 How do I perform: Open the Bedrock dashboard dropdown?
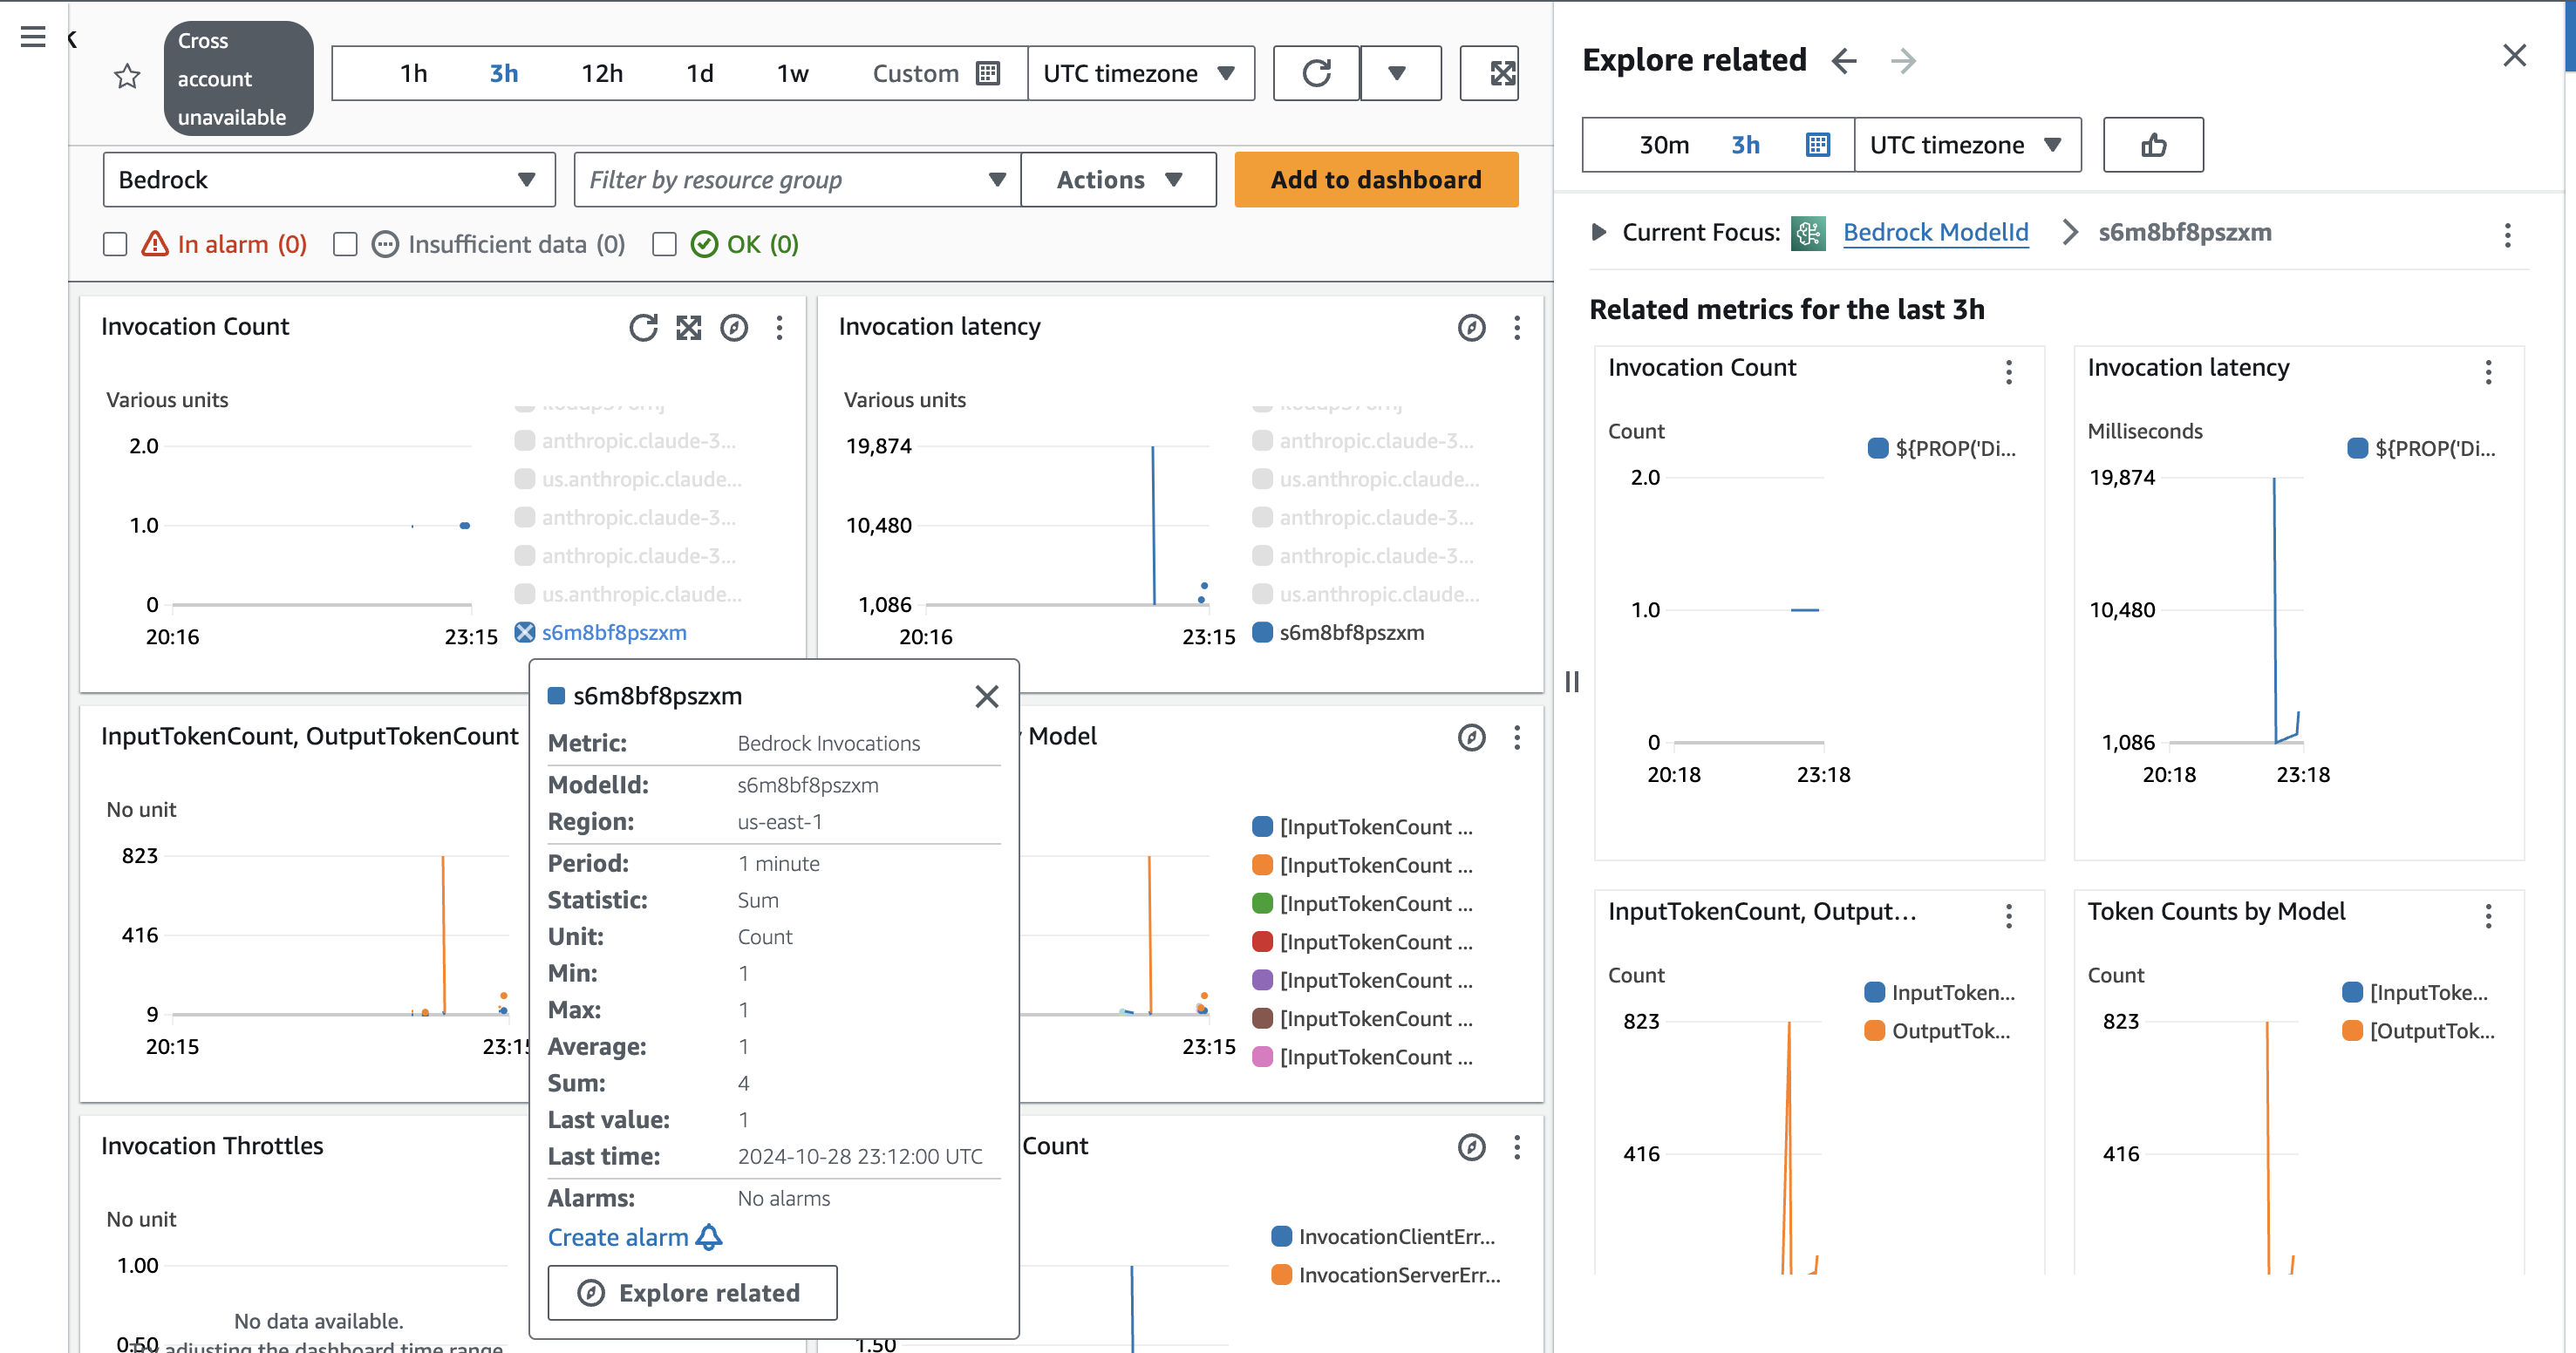pyautogui.click(x=328, y=180)
